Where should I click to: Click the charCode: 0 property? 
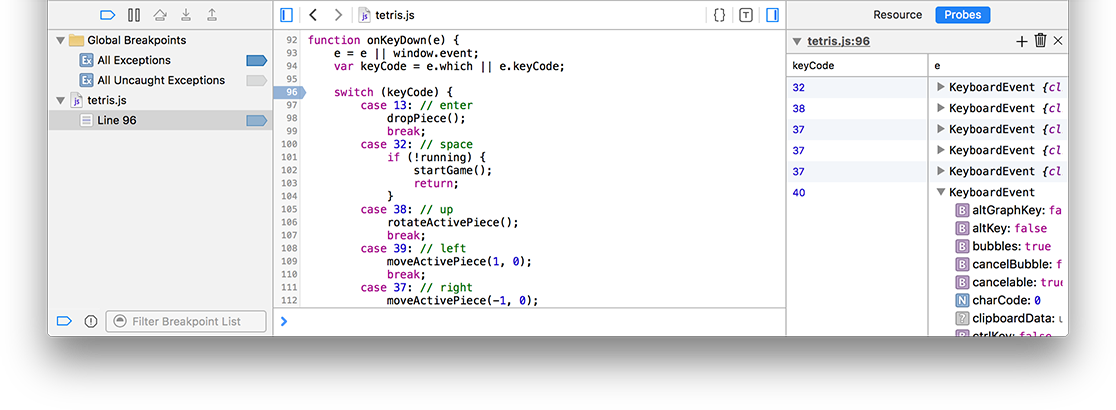click(x=1007, y=300)
